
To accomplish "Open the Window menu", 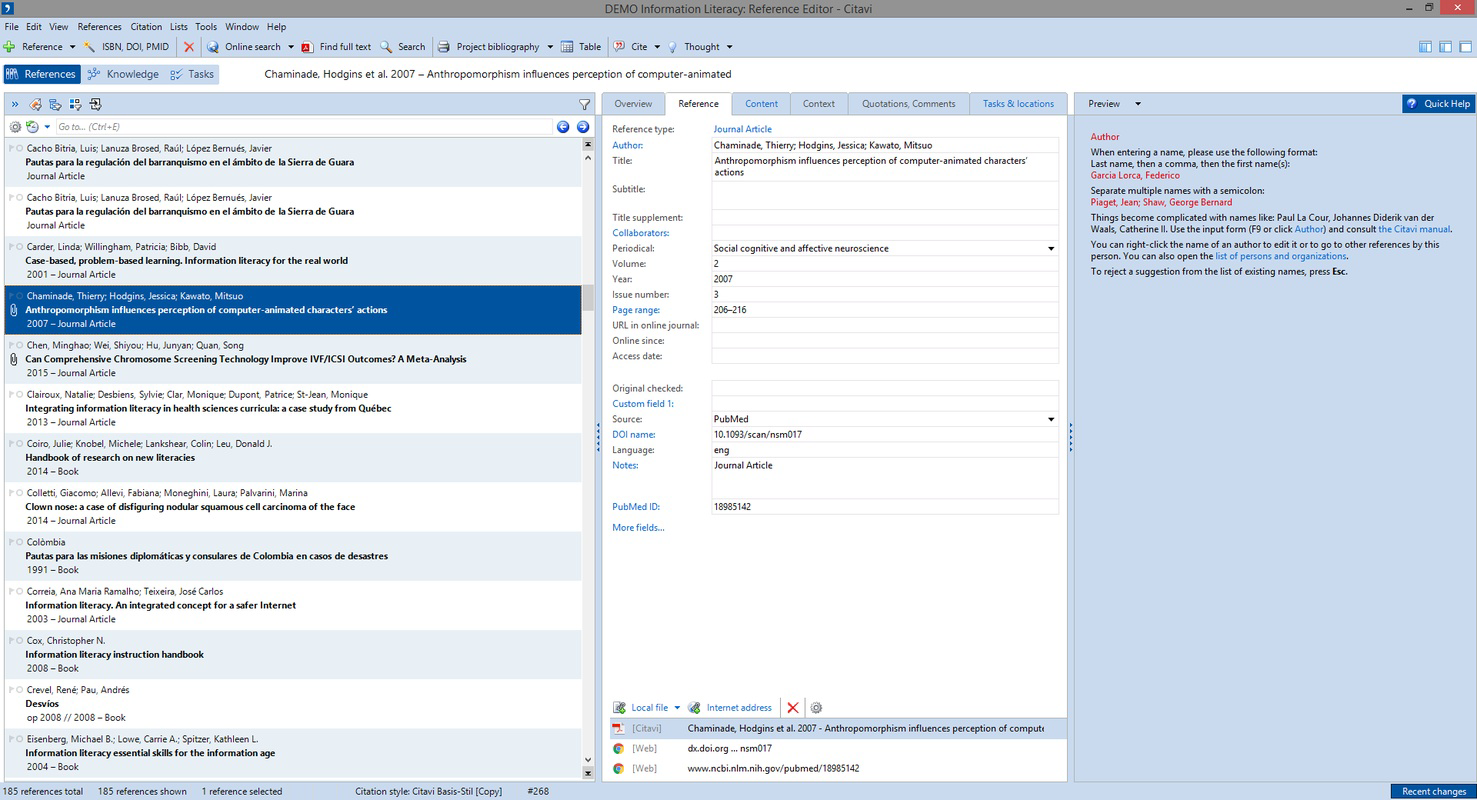I will [242, 27].
